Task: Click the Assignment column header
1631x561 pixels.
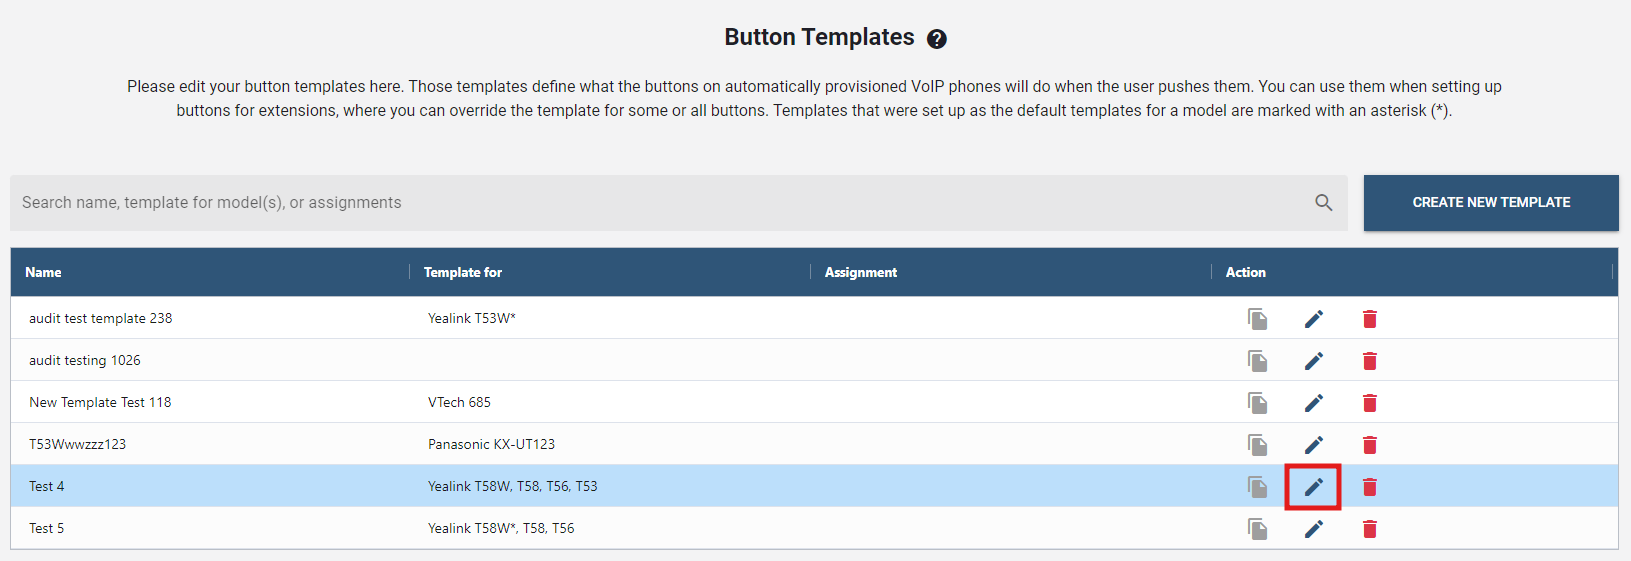Action: [x=860, y=272]
